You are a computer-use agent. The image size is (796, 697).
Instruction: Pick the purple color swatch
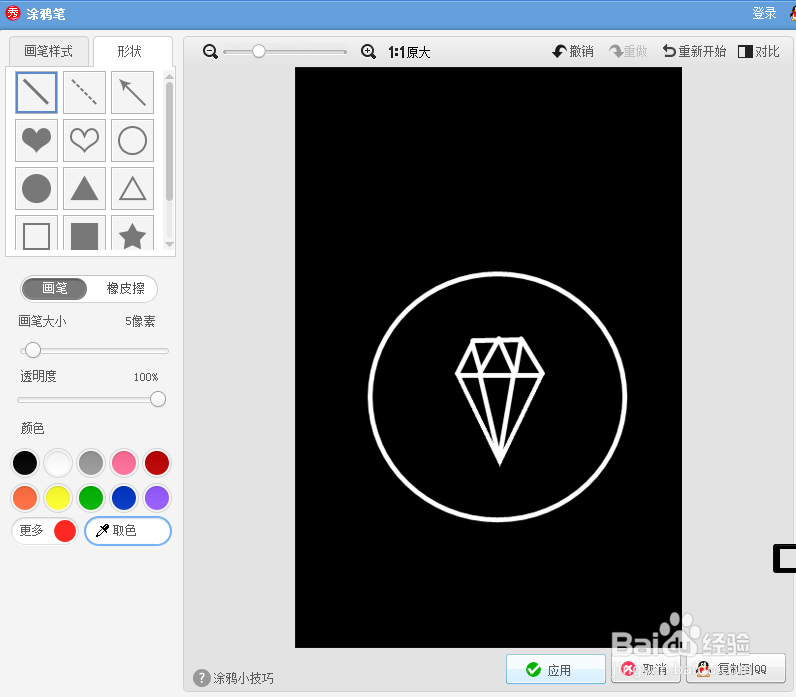(157, 497)
